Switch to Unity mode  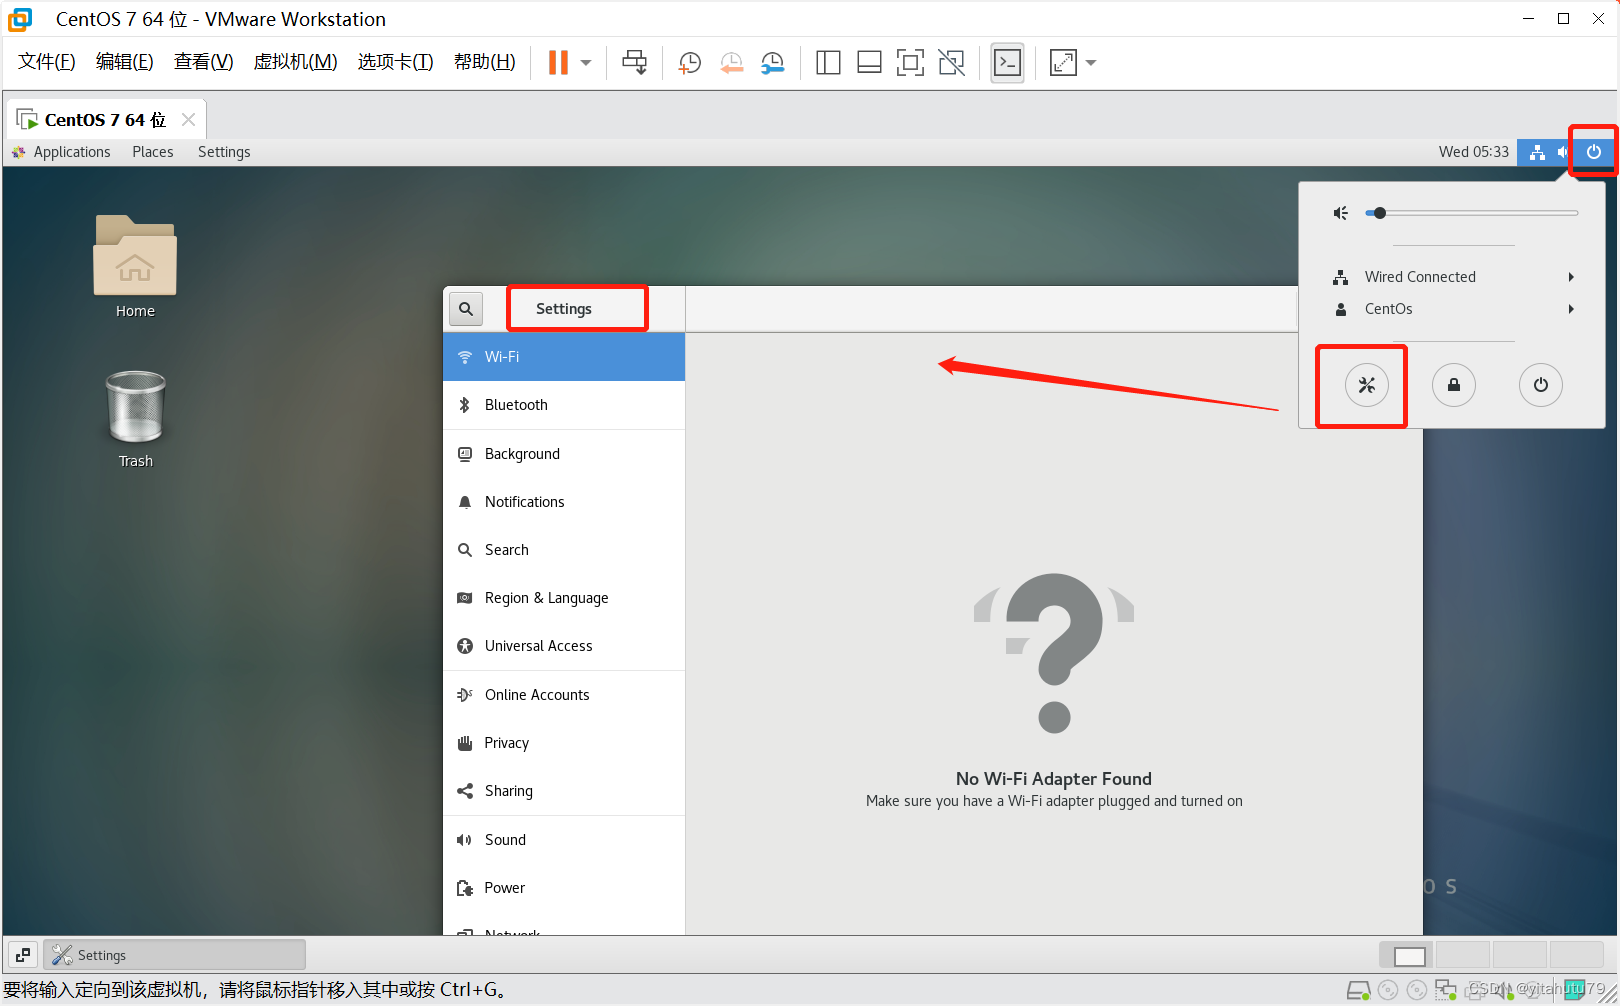pos(951,63)
